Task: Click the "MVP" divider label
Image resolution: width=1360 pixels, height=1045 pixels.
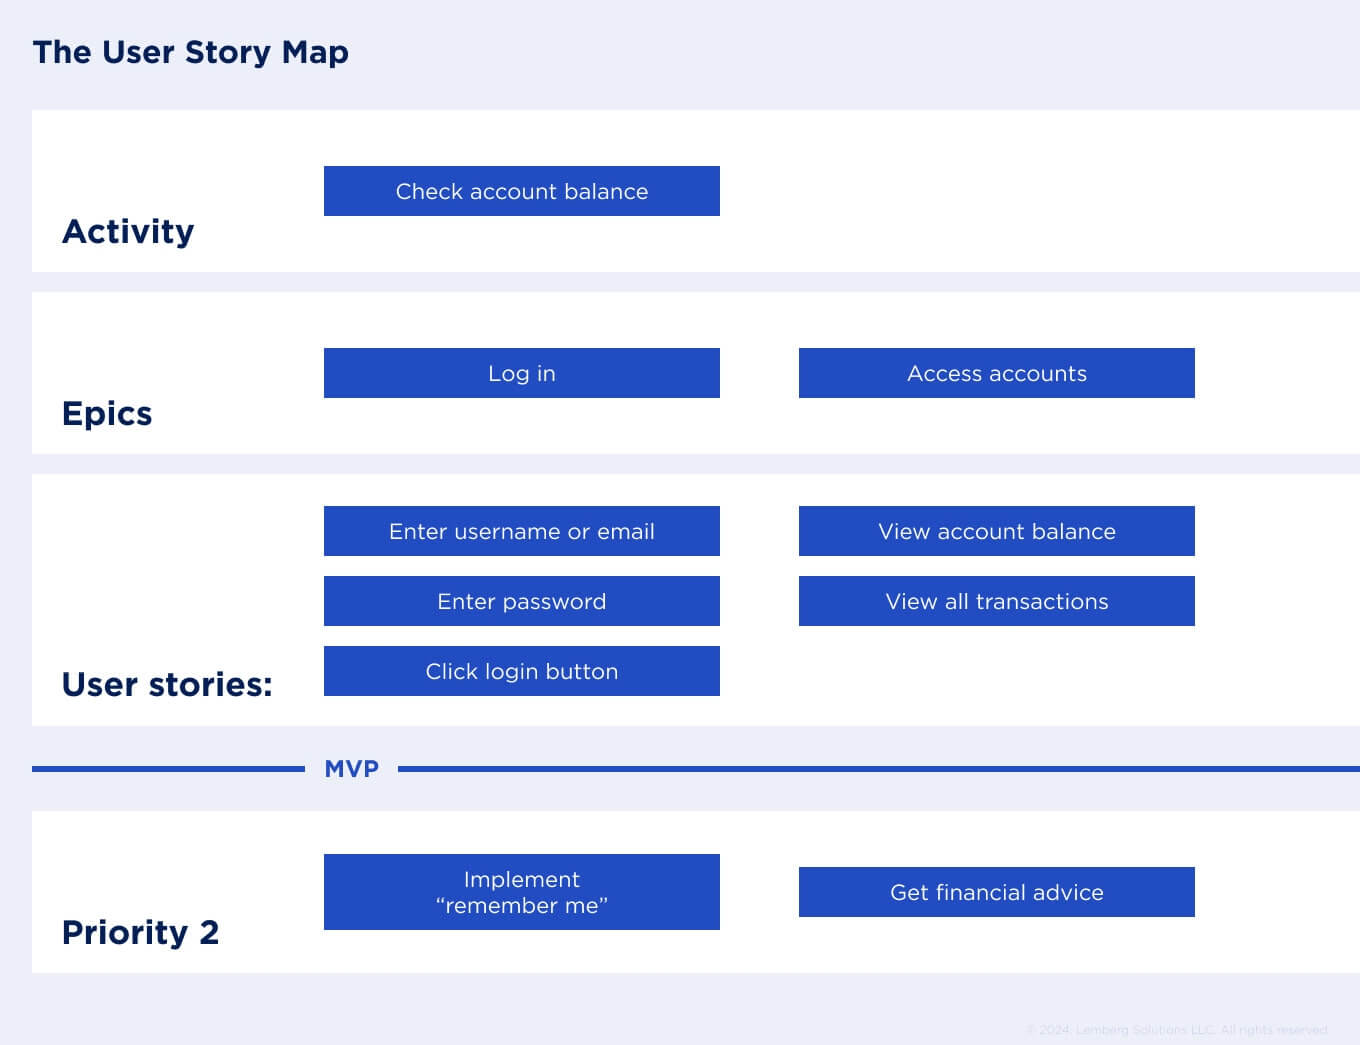Action: [351, 769]
